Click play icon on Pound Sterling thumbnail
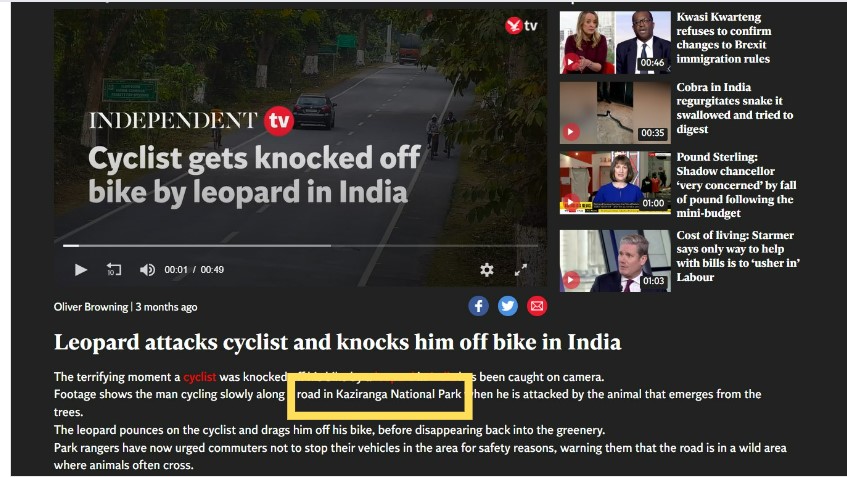847x477 pixels. (x=571, y=203)
